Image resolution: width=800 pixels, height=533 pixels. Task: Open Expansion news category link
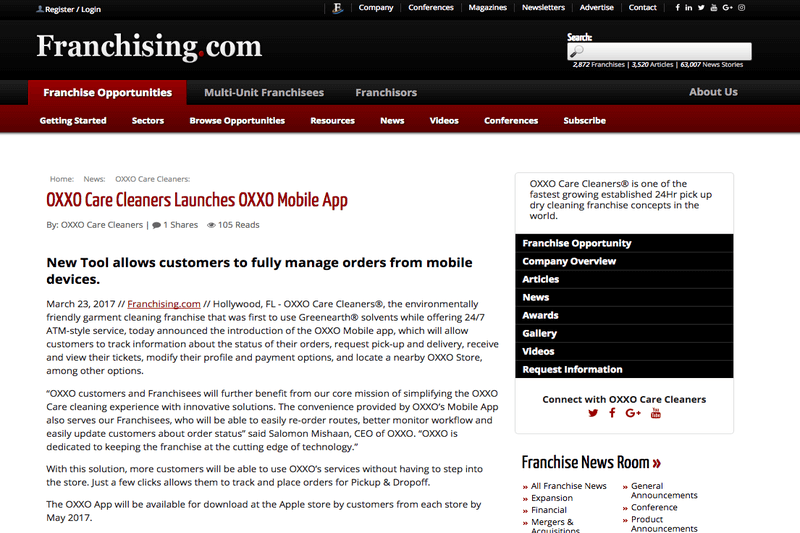(x=552, y=498)
